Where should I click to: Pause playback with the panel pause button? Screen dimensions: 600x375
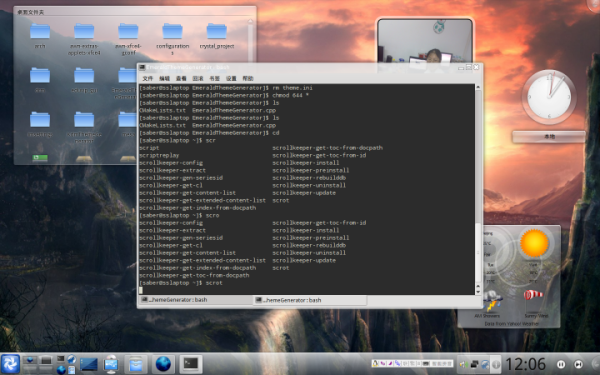[x=561, y=364]
